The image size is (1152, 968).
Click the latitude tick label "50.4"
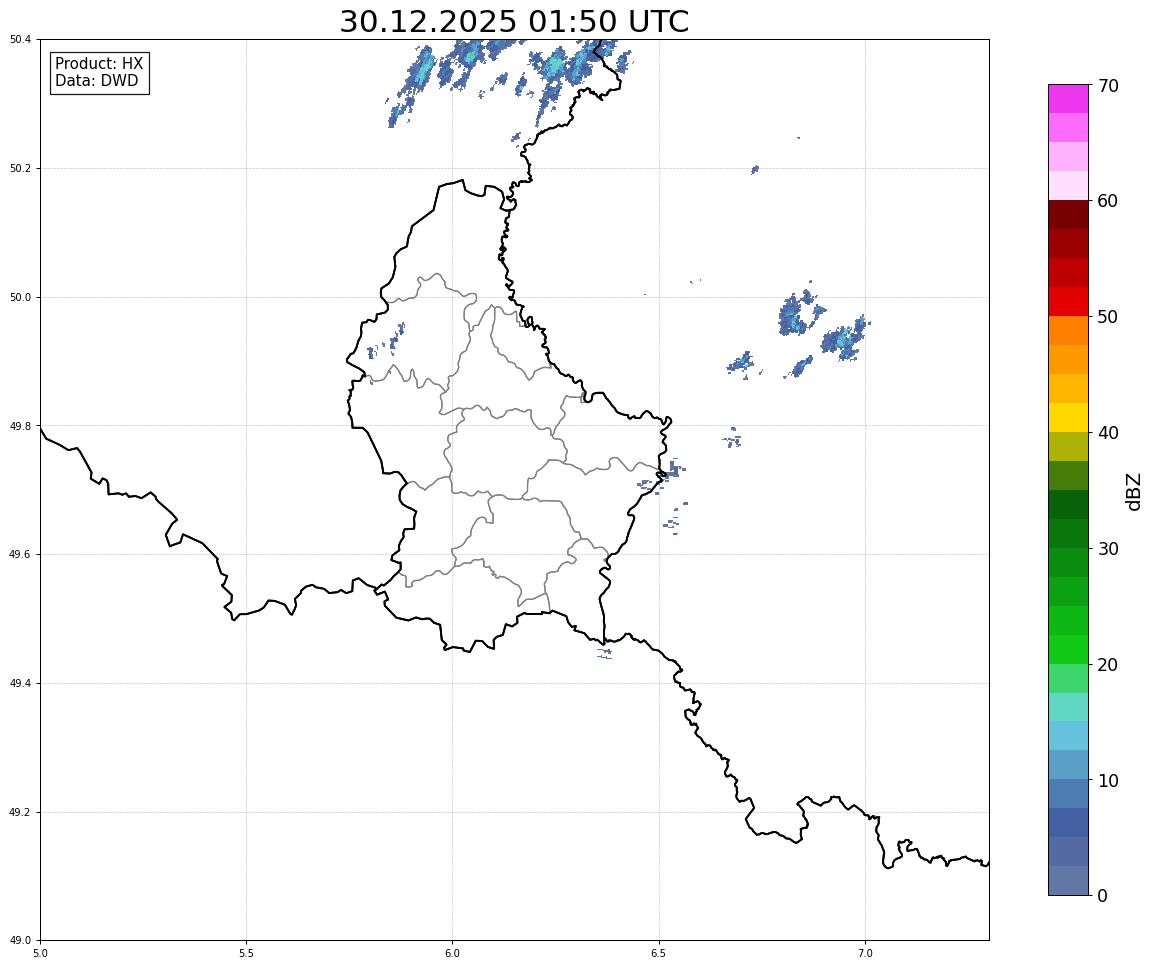pyautogui.click(x=20, y=40)
